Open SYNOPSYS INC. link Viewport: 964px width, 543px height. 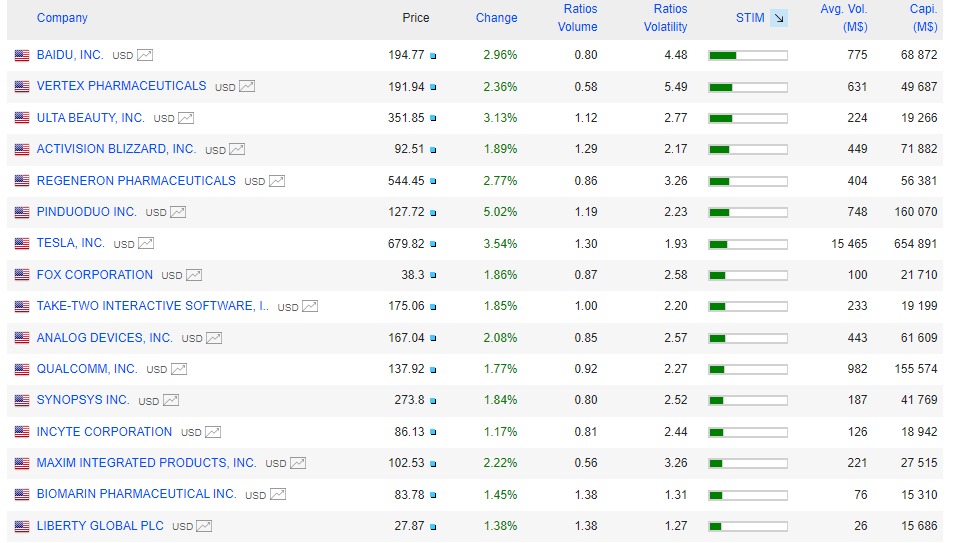(x=83, y=400)
